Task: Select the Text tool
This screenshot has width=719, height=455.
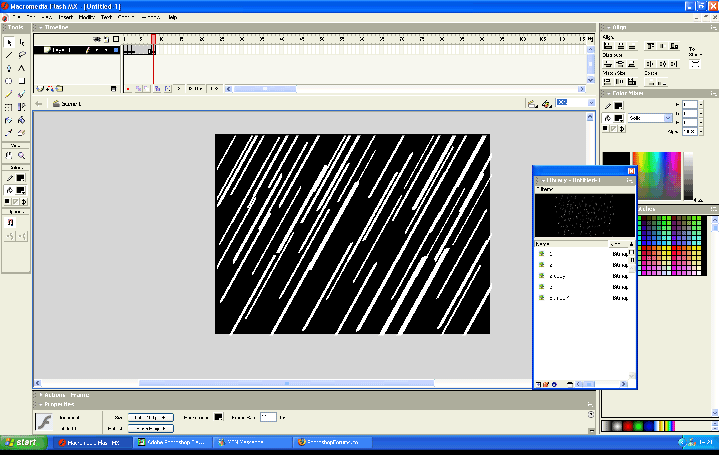Action: click(x=22, y=68)
